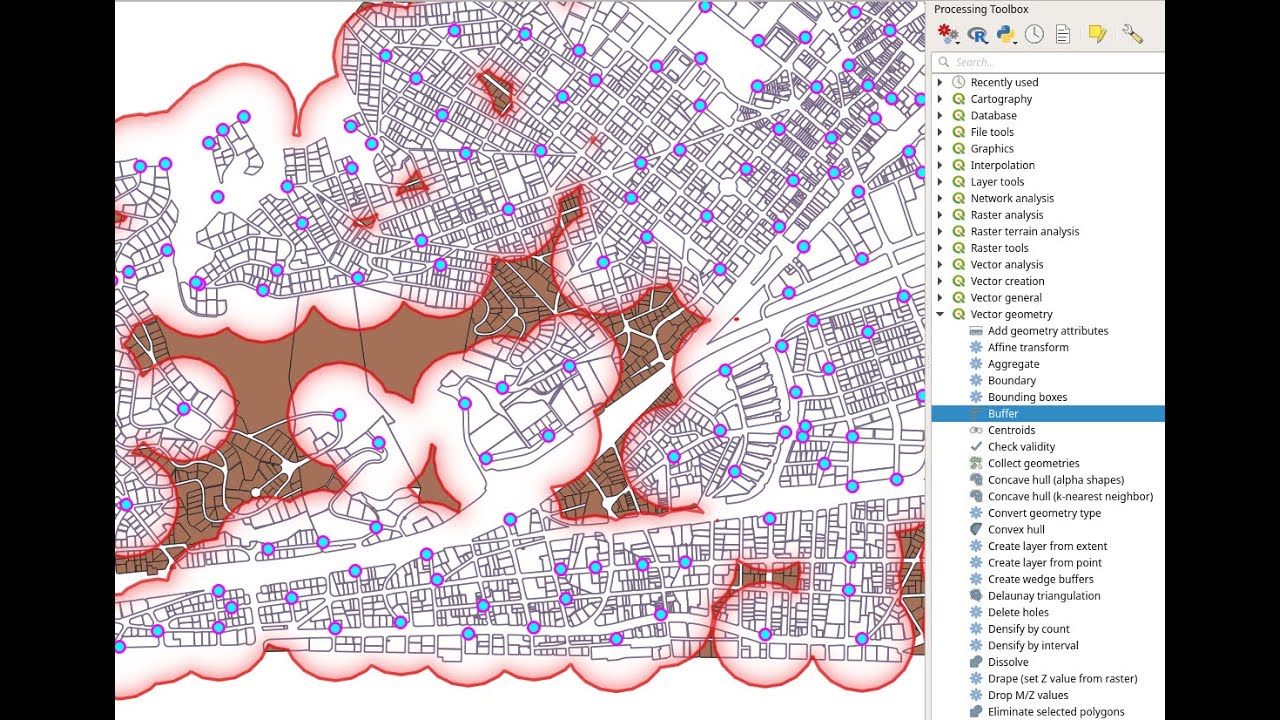Click the Raster terrain analysis label

pyautogui.click(x=1024, y=231)
